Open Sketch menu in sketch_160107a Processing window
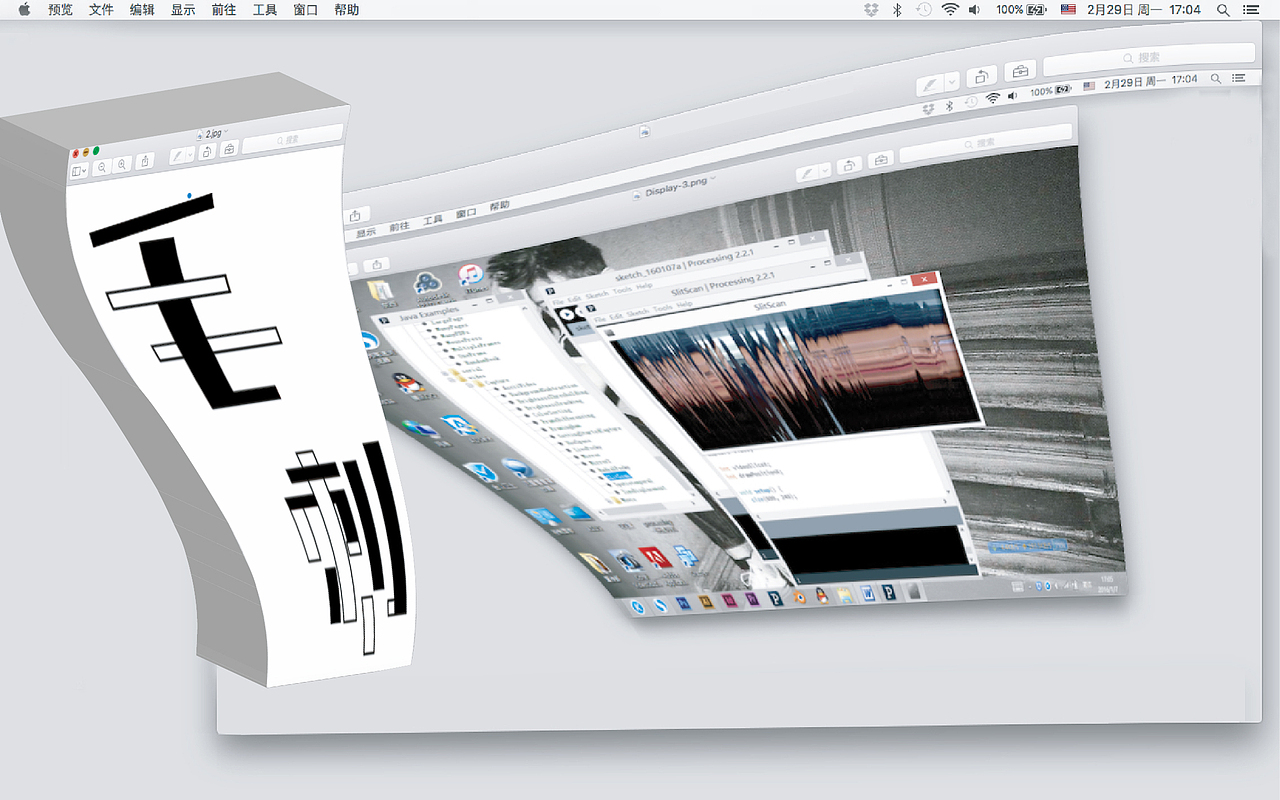The height and width of the screenshot is (800, 1280). 596,296
